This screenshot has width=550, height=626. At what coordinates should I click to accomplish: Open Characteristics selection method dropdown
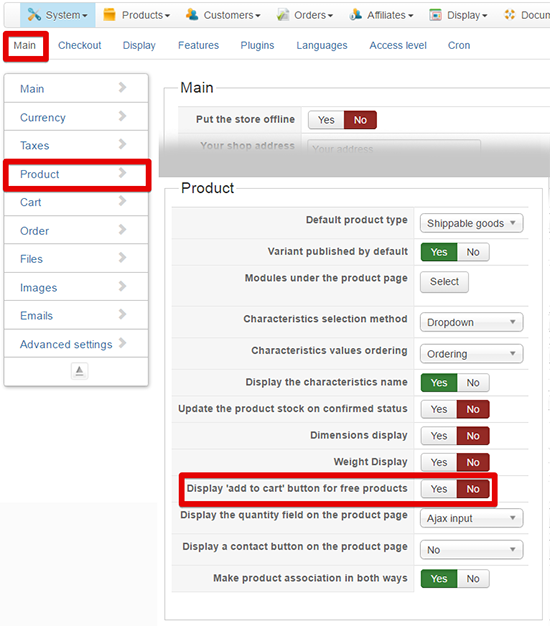click(x=471, y=322)
